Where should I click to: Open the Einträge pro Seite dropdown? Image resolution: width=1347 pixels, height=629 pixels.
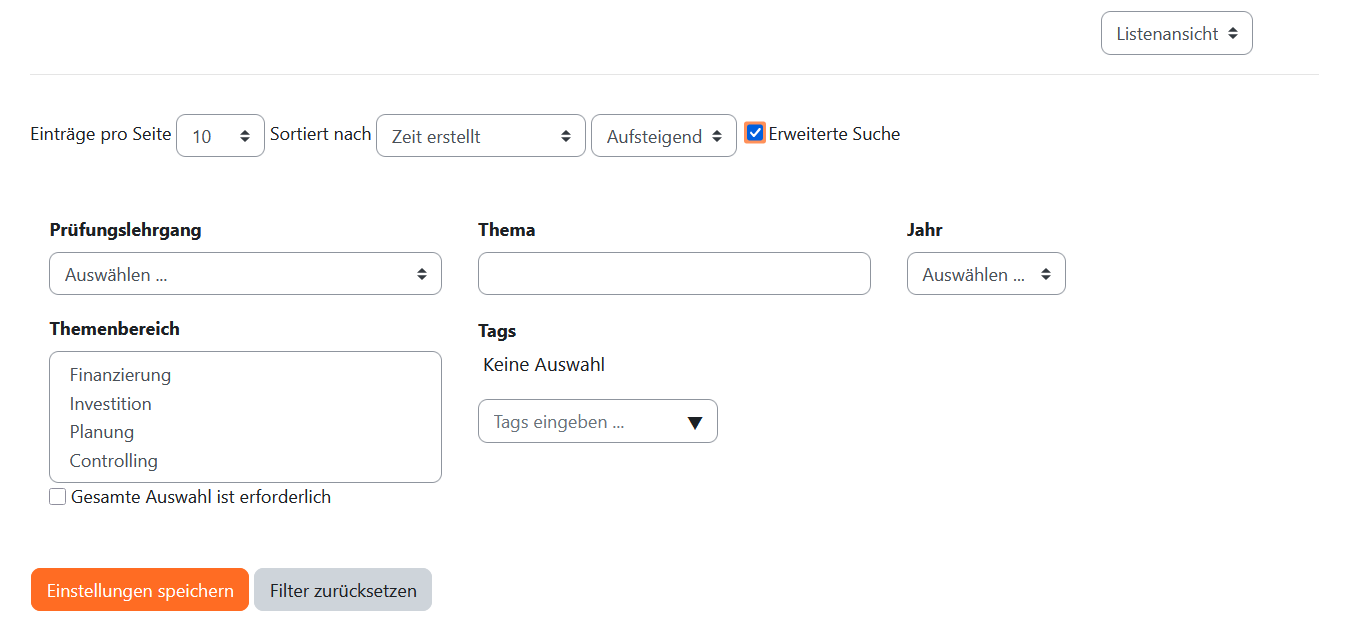point(220,136)
